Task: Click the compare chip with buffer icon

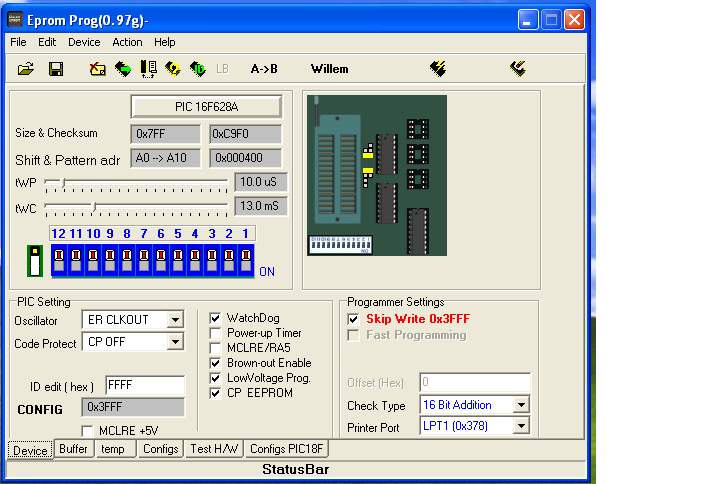Action: (148, 69)
